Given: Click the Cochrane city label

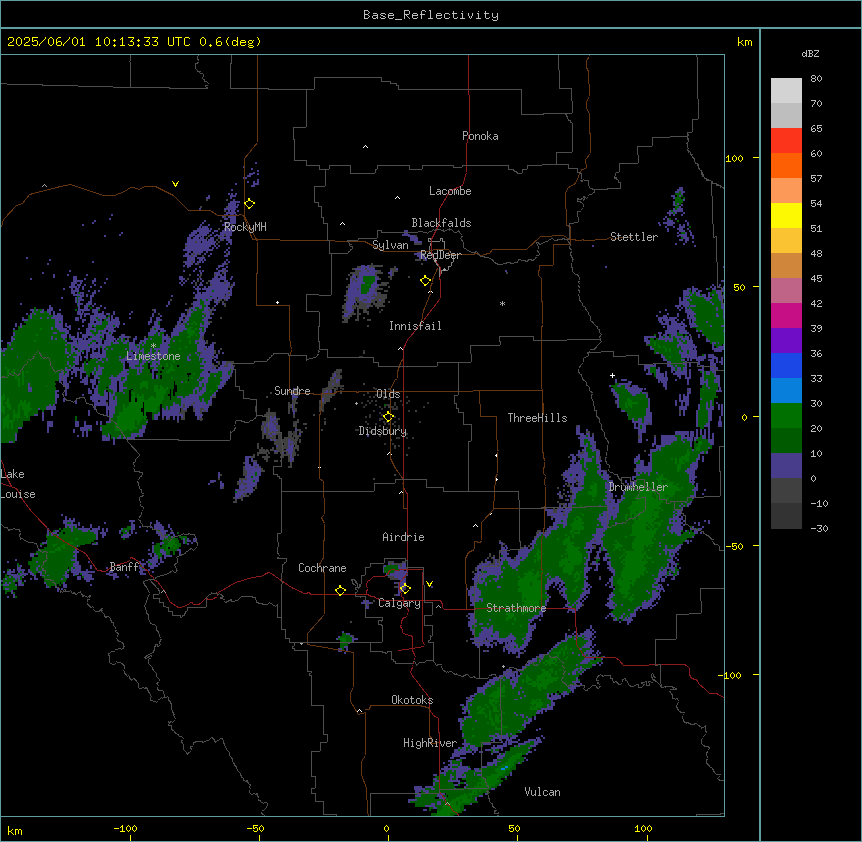Looking at the screenshot, I should 322,568.
